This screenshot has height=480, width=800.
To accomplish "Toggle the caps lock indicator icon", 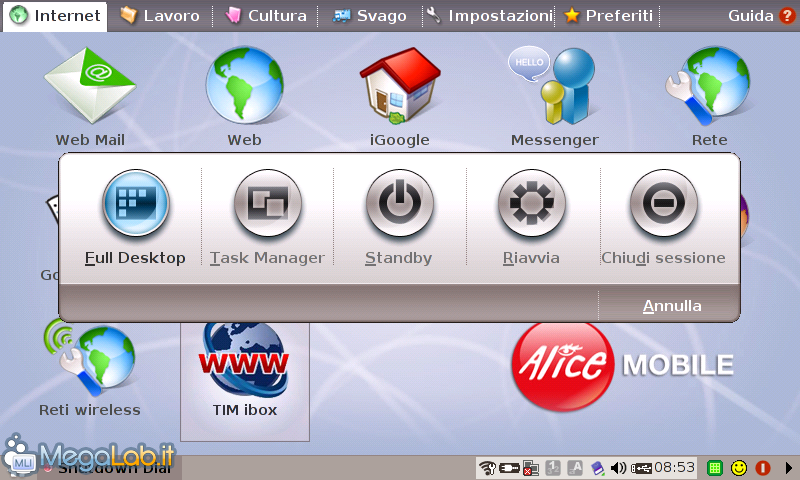I will point(575,468).
